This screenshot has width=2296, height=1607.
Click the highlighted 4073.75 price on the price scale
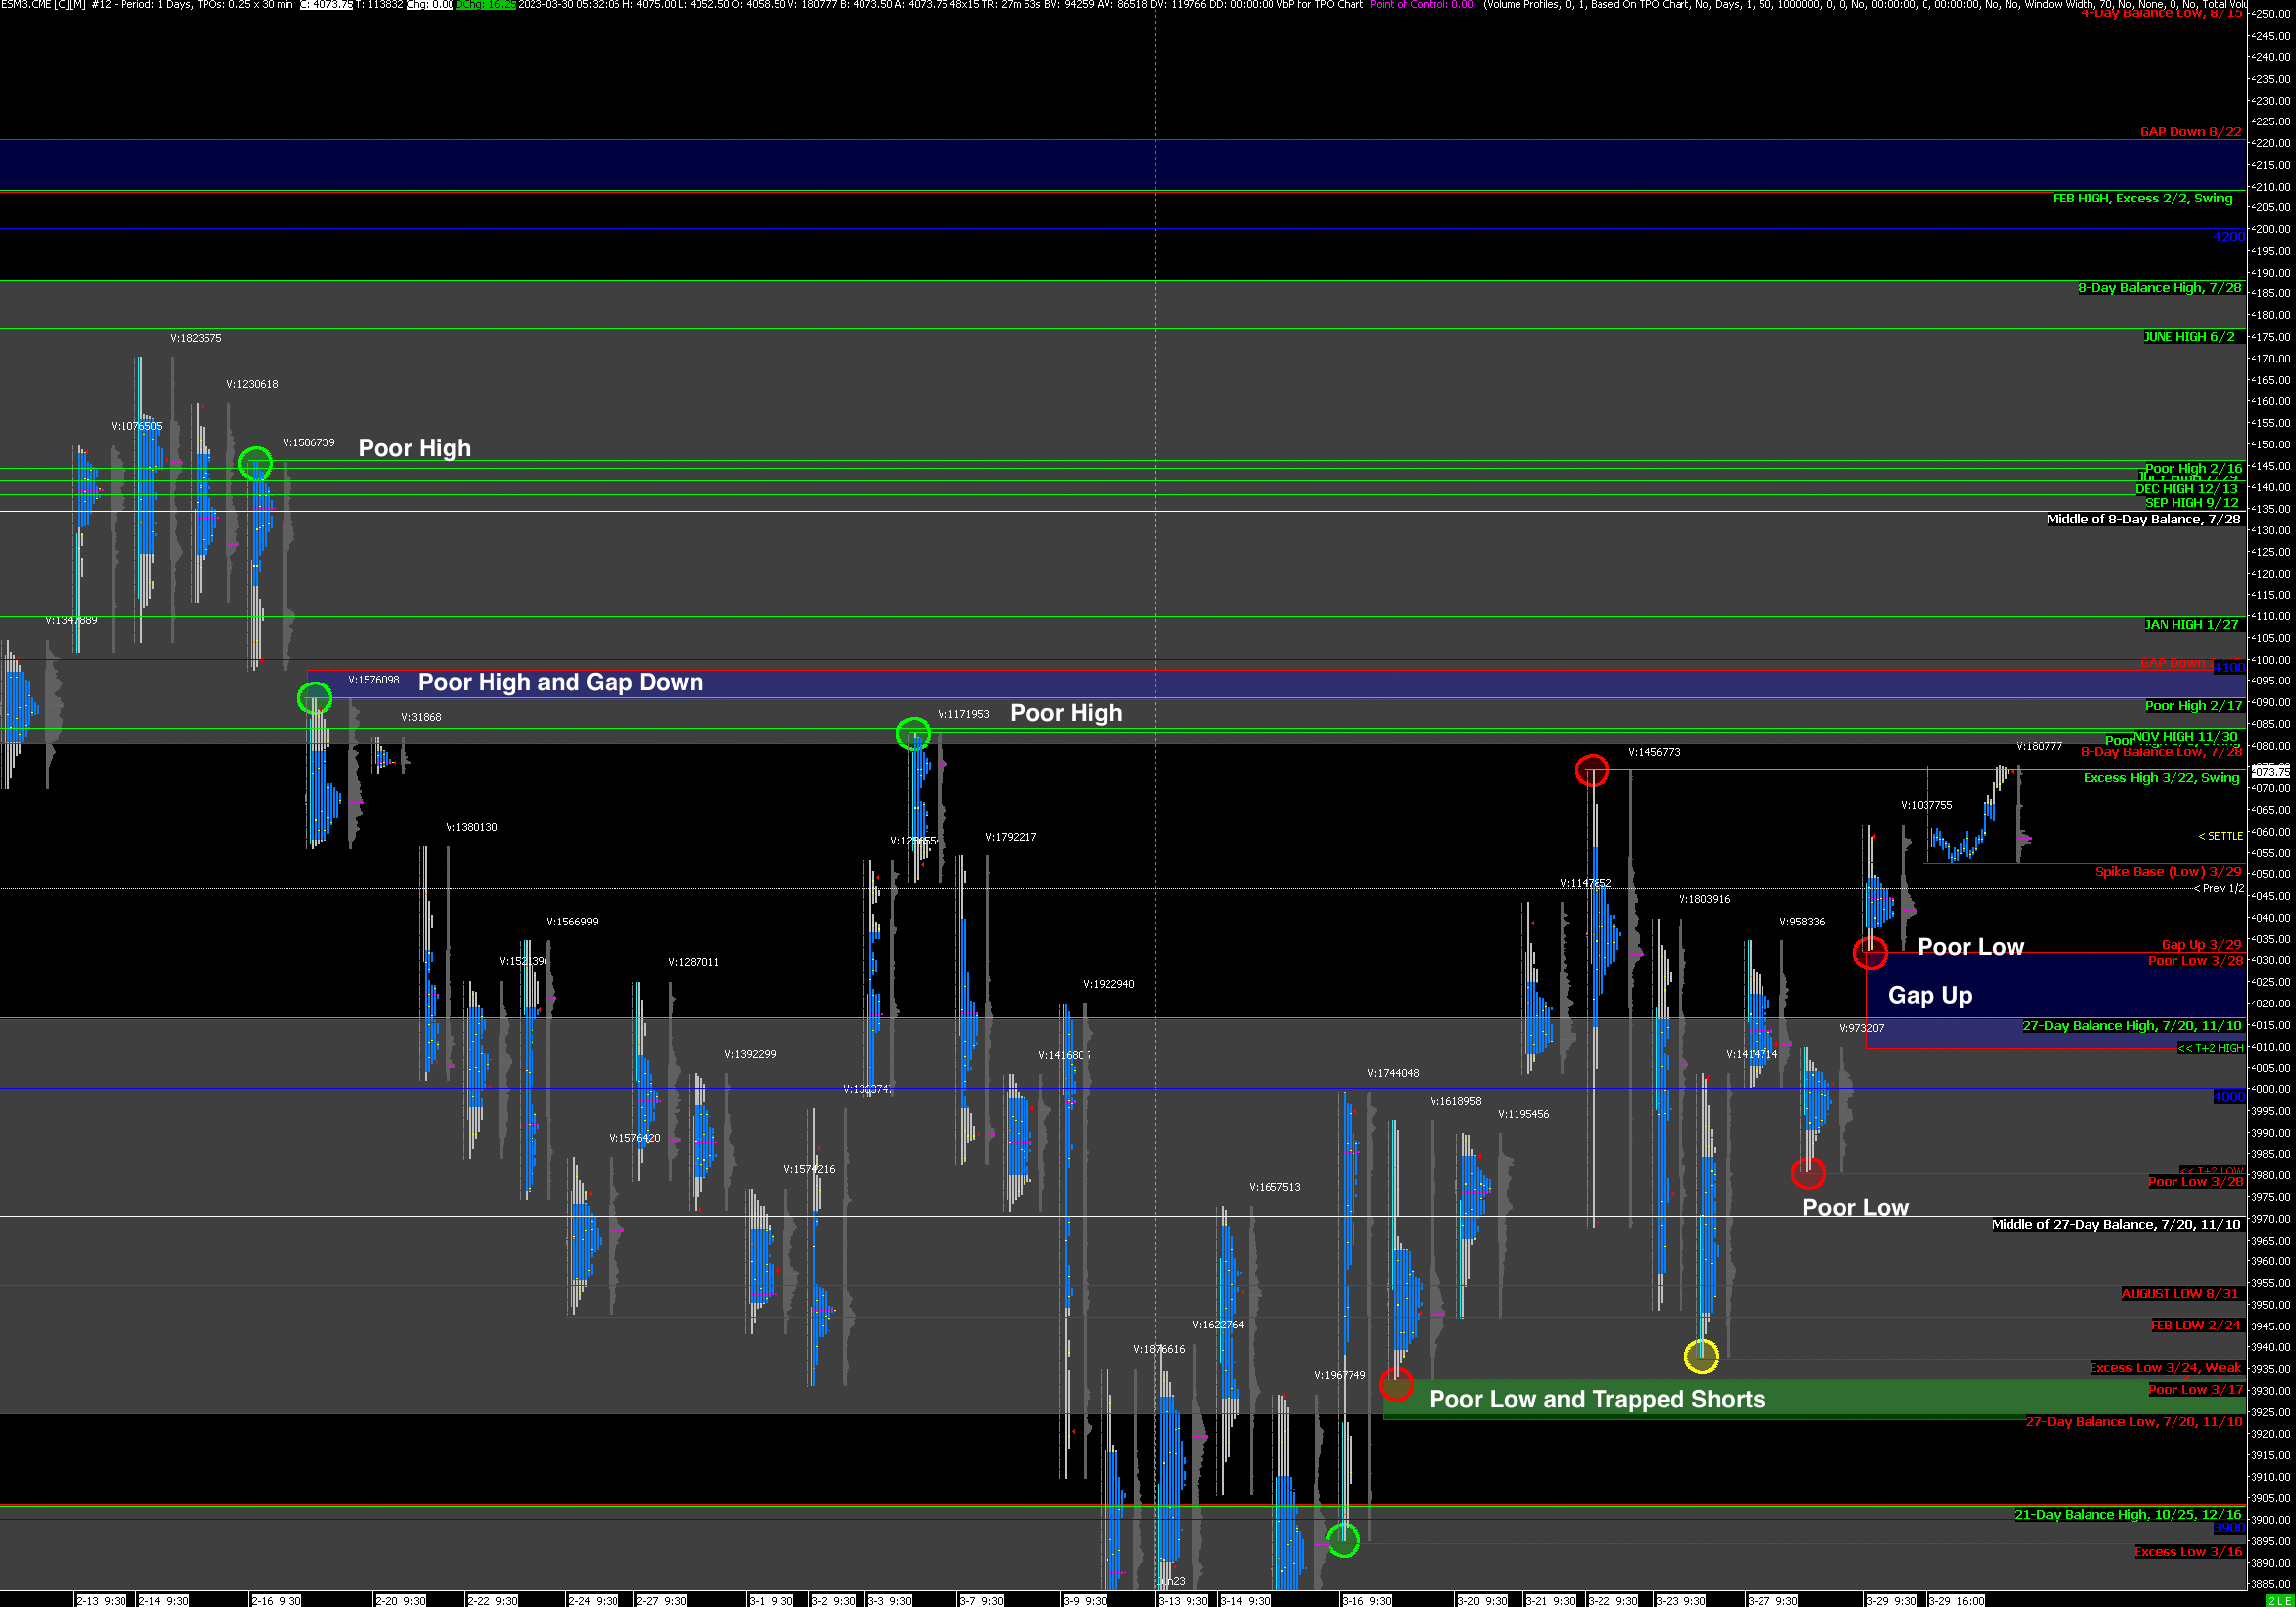(x=2270, y=772)
